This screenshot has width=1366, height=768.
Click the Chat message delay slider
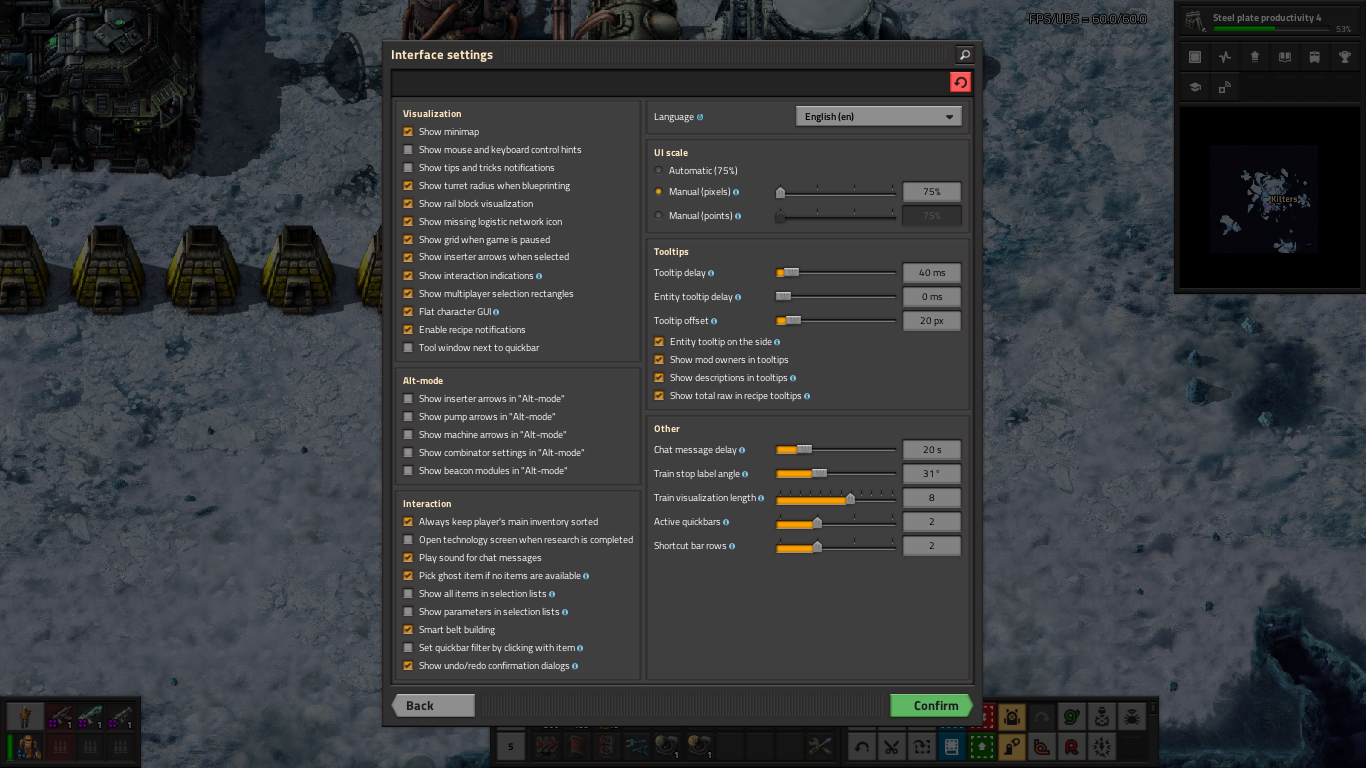click(835, 450)
